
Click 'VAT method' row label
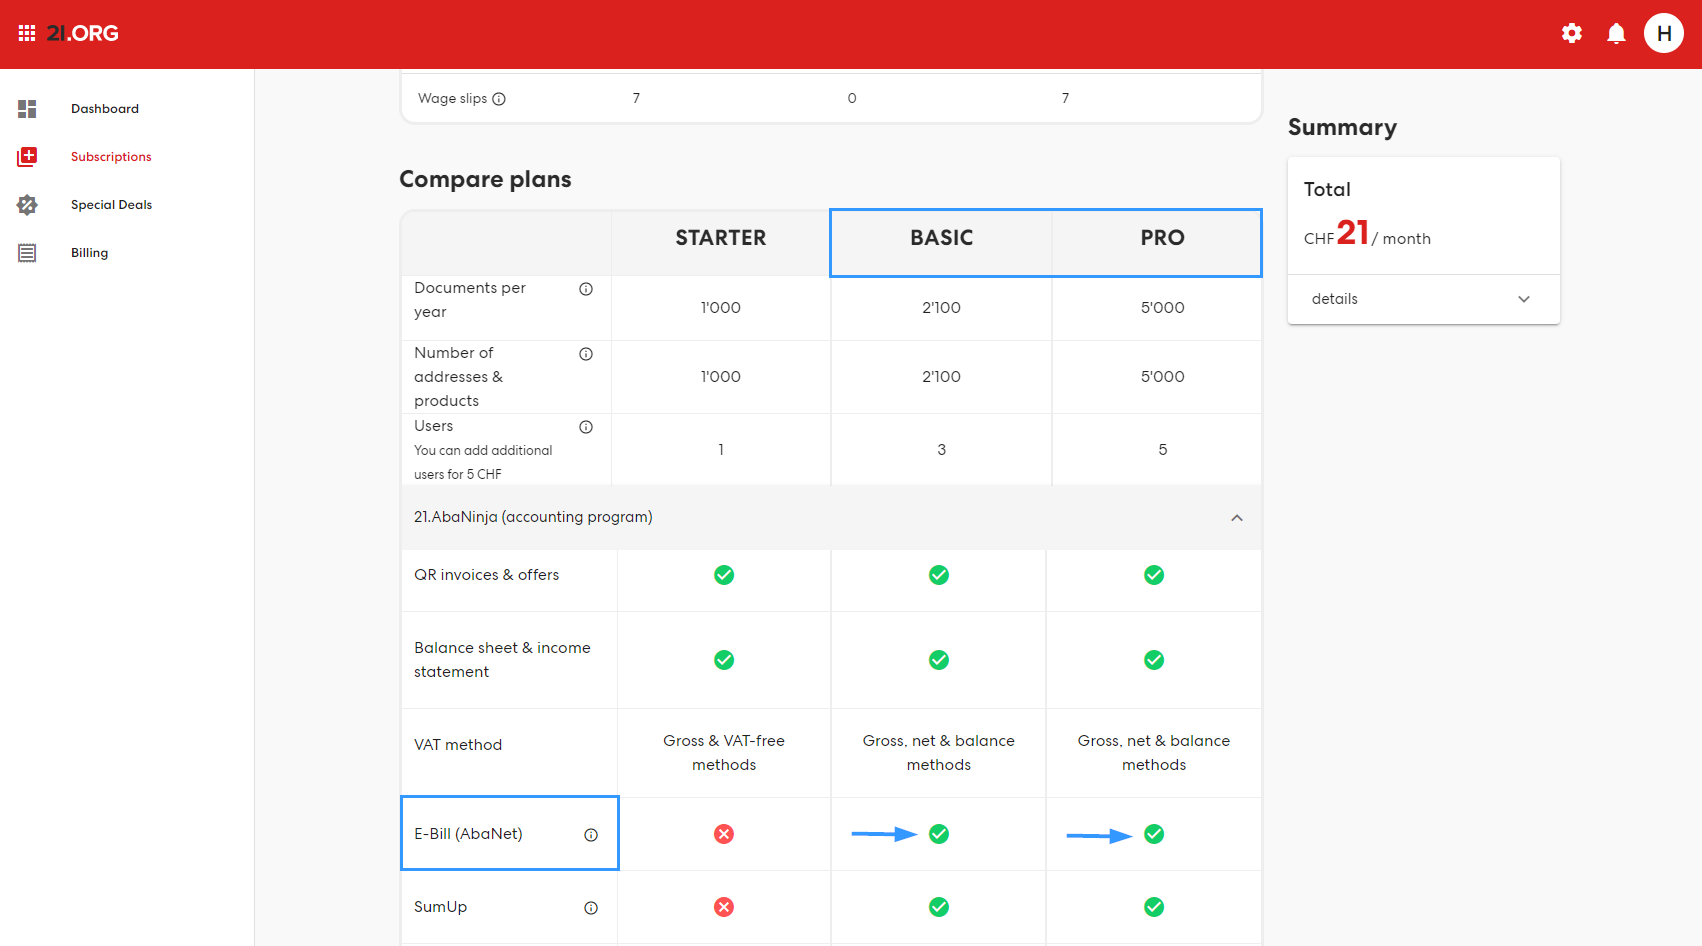458,745
